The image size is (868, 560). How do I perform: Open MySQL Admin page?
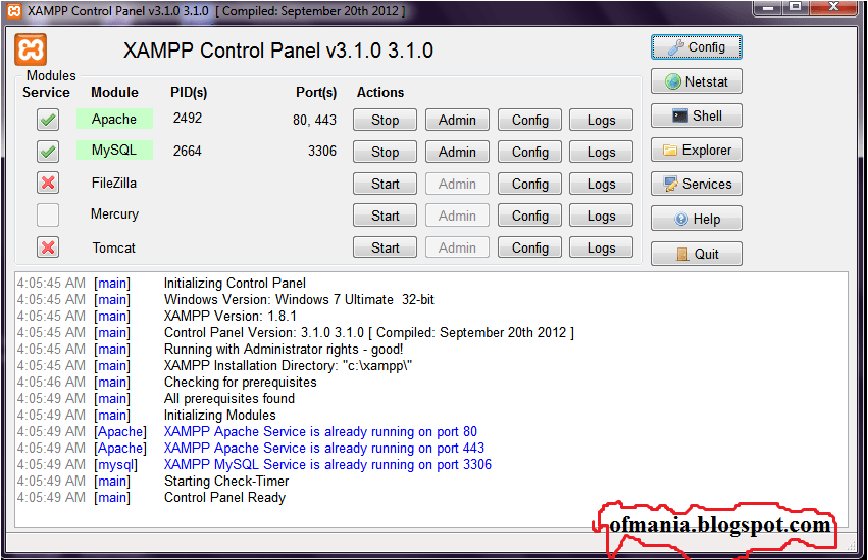(457, 152)
